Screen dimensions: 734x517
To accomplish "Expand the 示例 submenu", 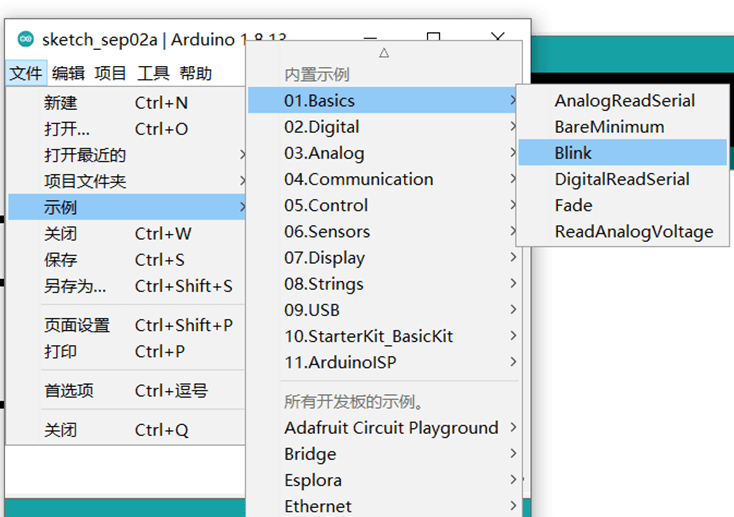I will click(126, 207).
